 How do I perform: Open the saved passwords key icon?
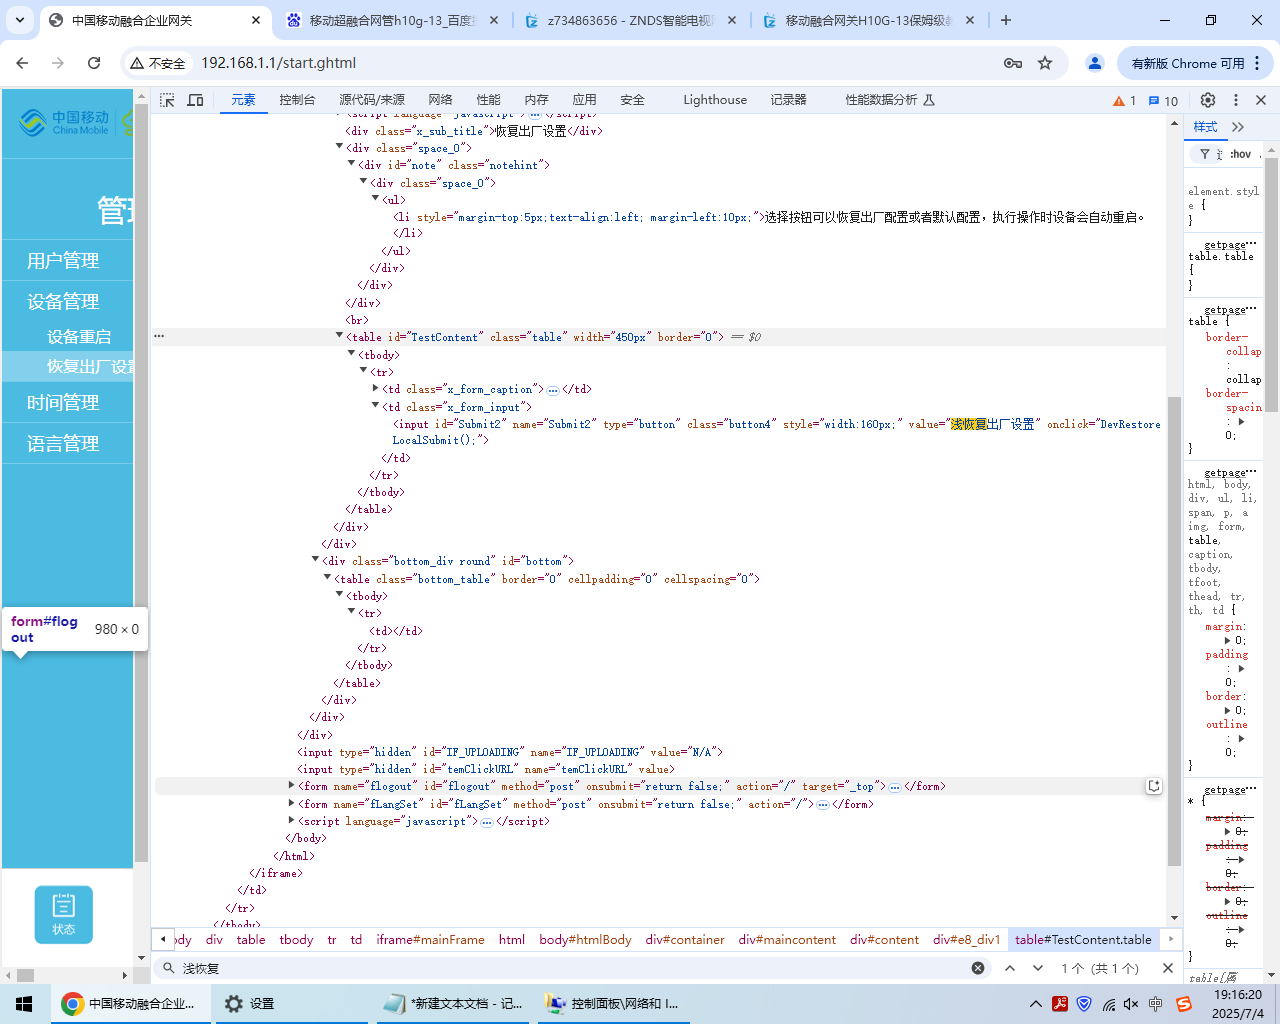pos(1013,63)
